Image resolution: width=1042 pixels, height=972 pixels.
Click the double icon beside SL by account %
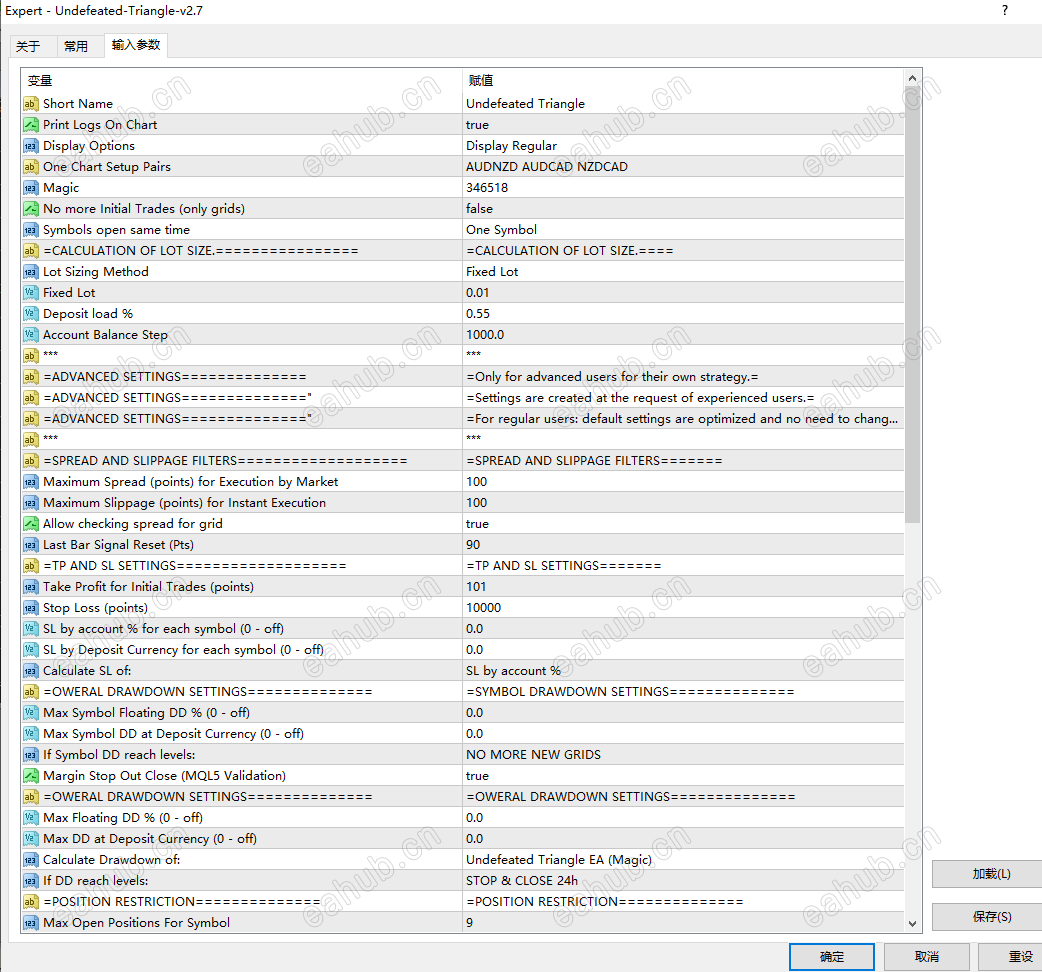click(x=31, y=629)
